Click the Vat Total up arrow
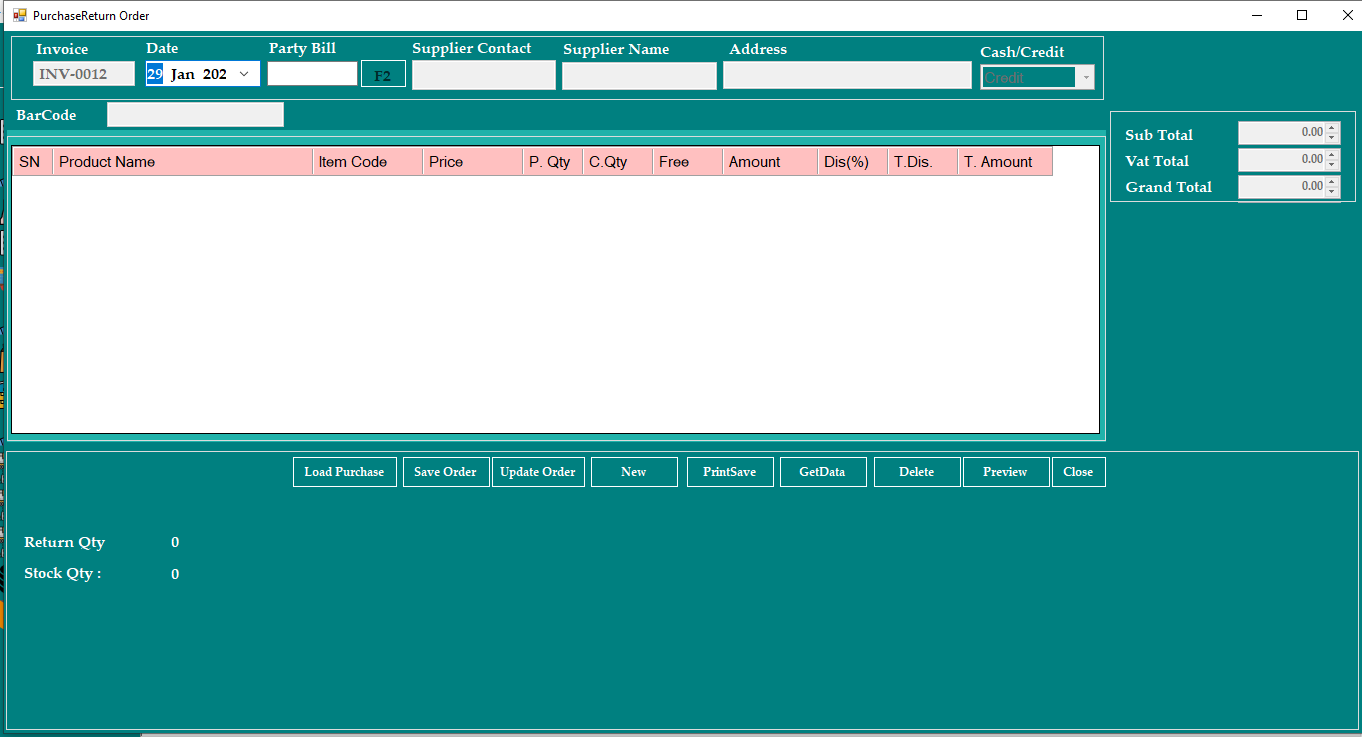Screen dimensions: 1362x737 [1331, 154]
